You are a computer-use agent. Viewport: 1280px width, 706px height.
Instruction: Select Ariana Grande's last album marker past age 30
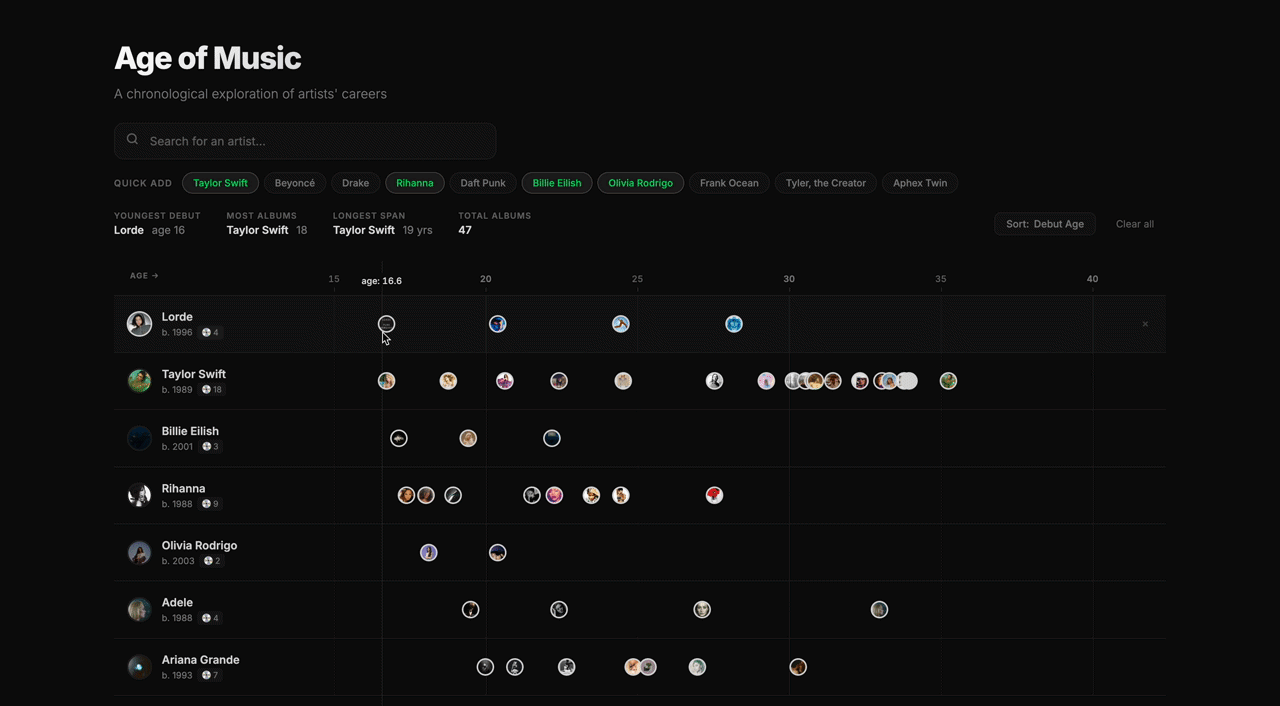coord(798,667)
